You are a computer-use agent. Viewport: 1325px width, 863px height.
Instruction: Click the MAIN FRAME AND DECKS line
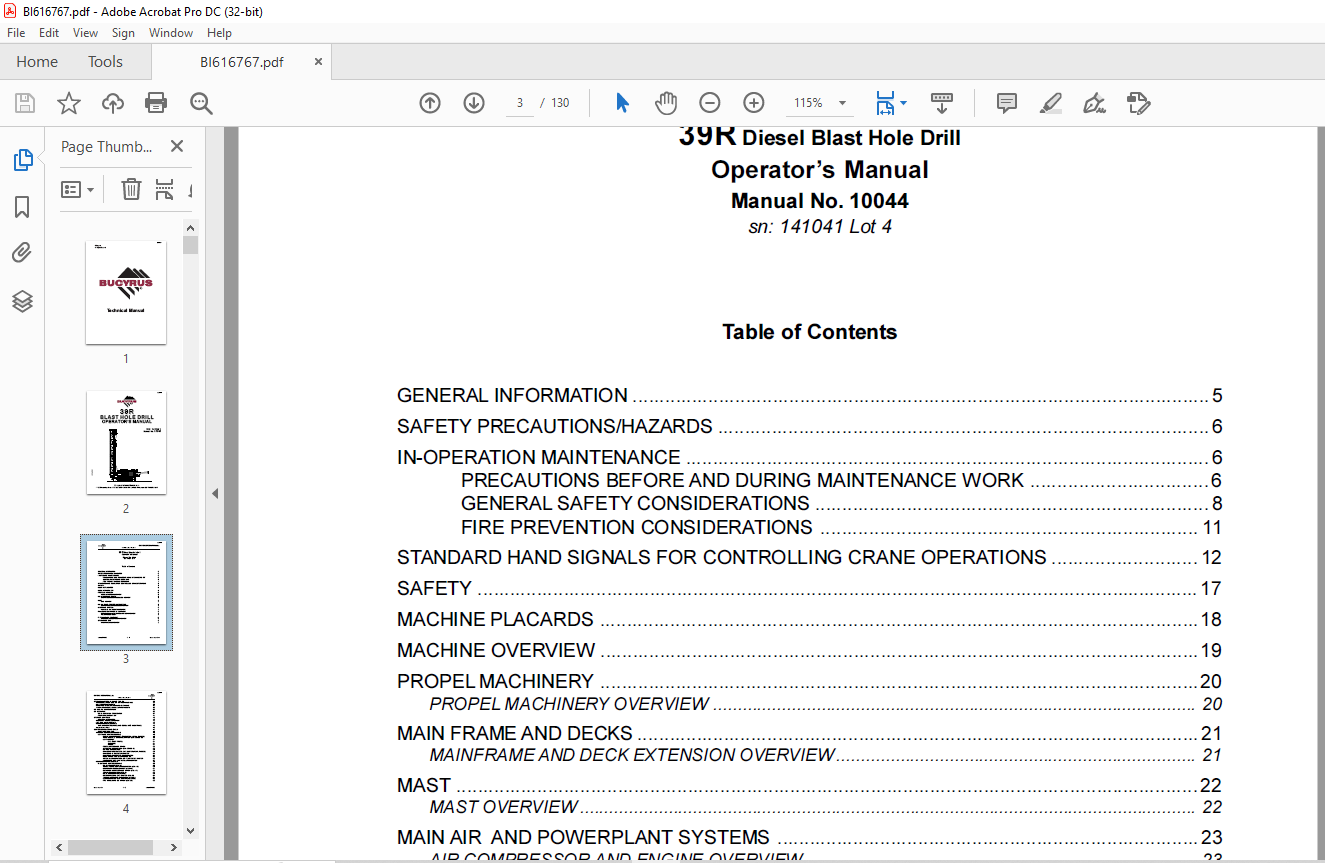click(809, 734)
